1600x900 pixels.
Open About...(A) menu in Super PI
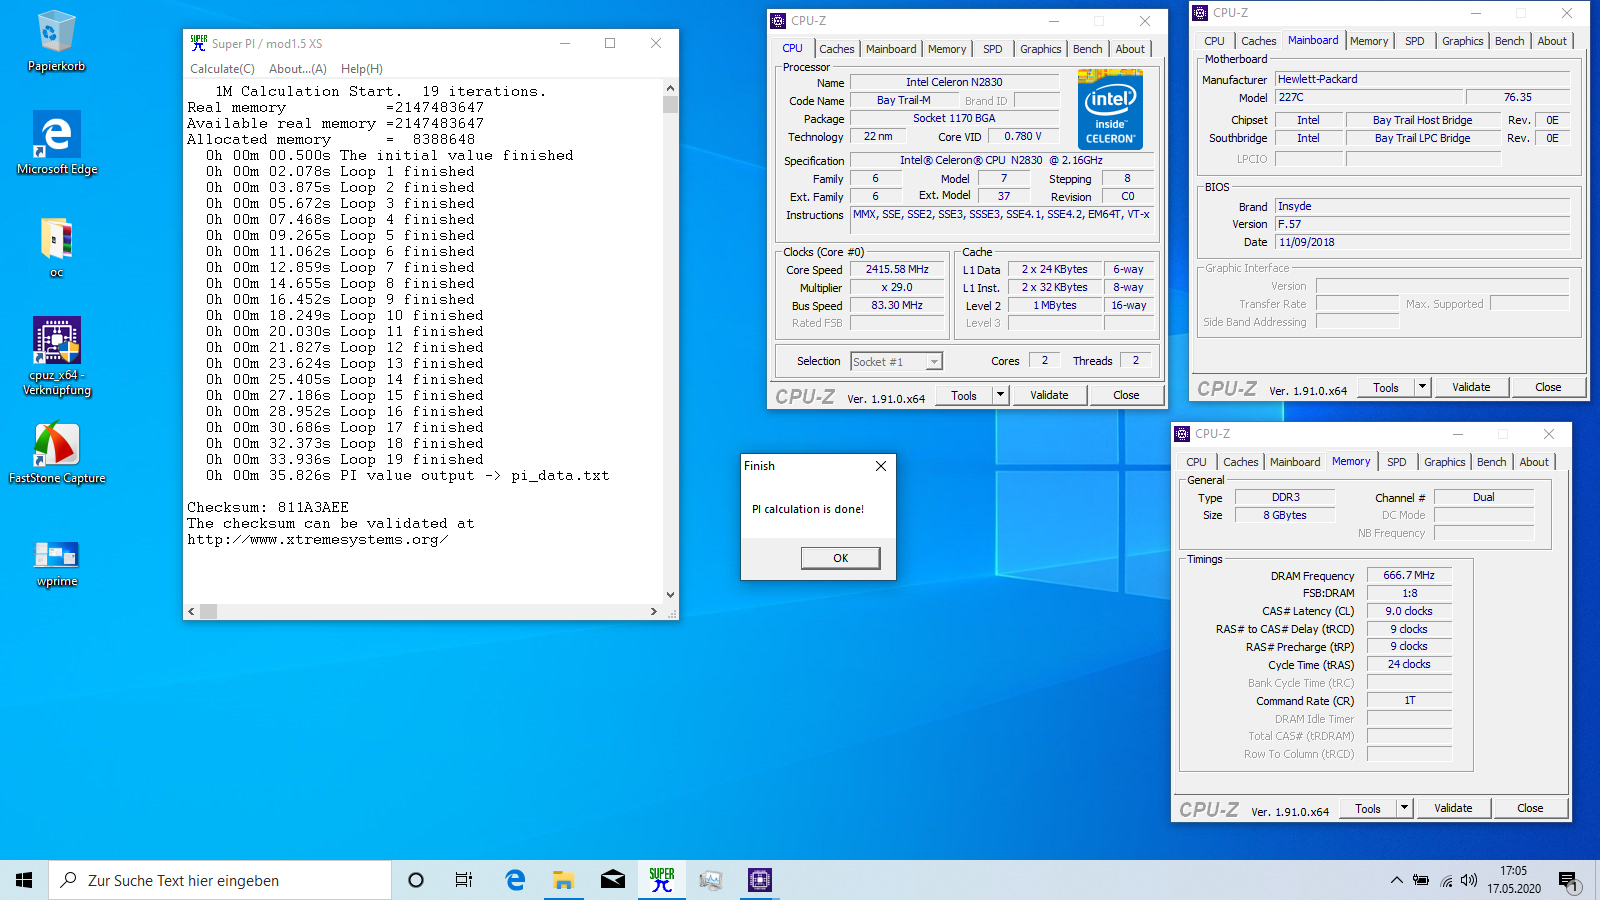(298, 69)
